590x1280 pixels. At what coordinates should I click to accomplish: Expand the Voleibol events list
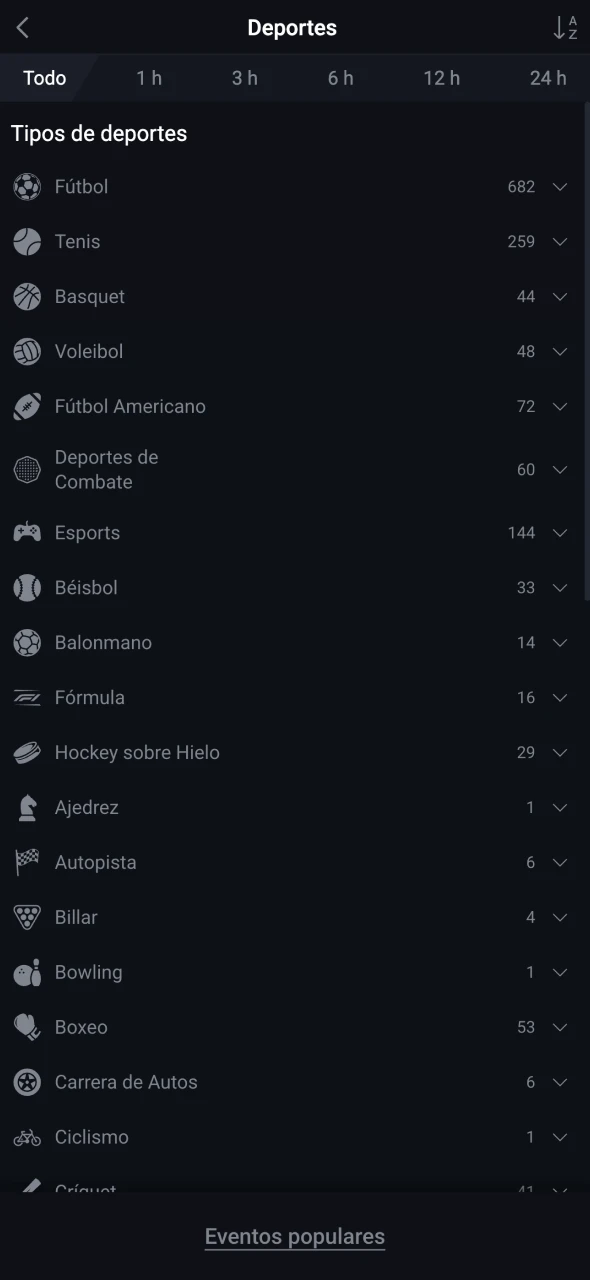click(560, 352)
